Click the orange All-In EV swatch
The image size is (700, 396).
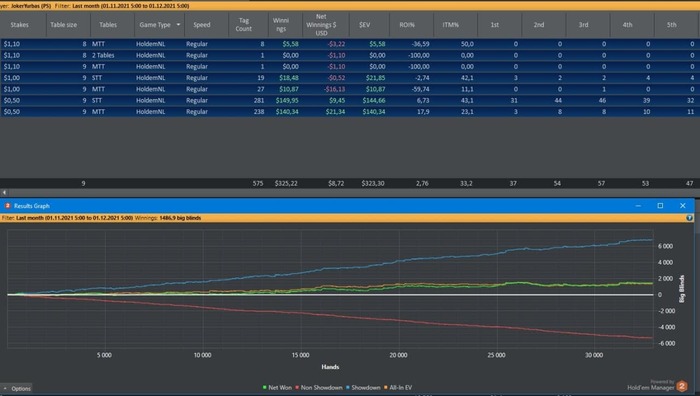386,388
